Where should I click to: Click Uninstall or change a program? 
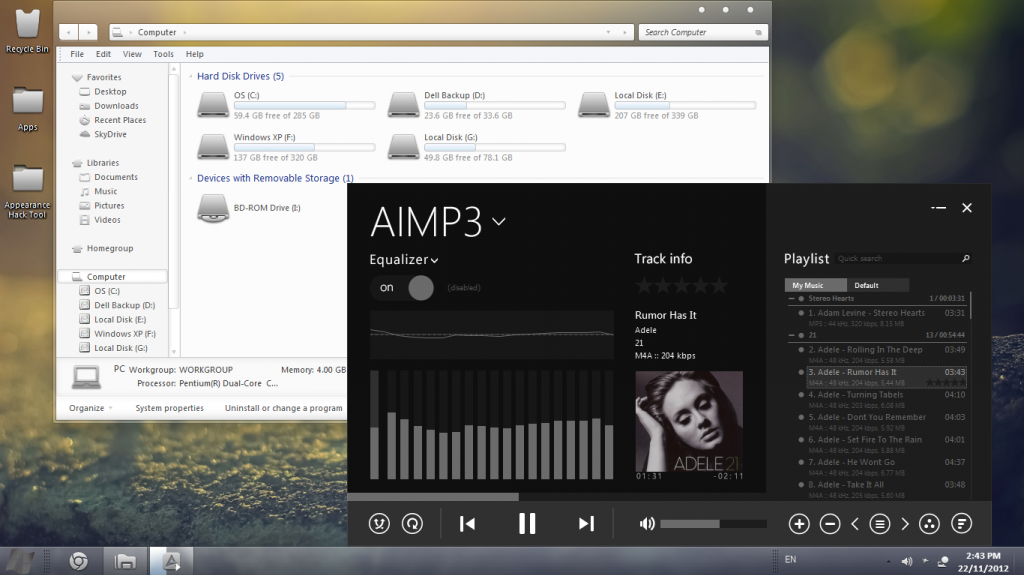(283, 408)
